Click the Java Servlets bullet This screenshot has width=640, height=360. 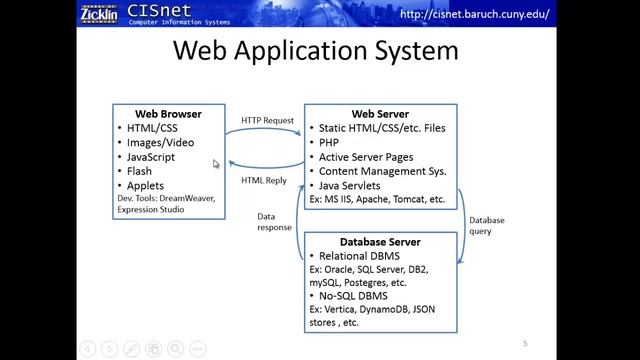(x=349, y=186)
